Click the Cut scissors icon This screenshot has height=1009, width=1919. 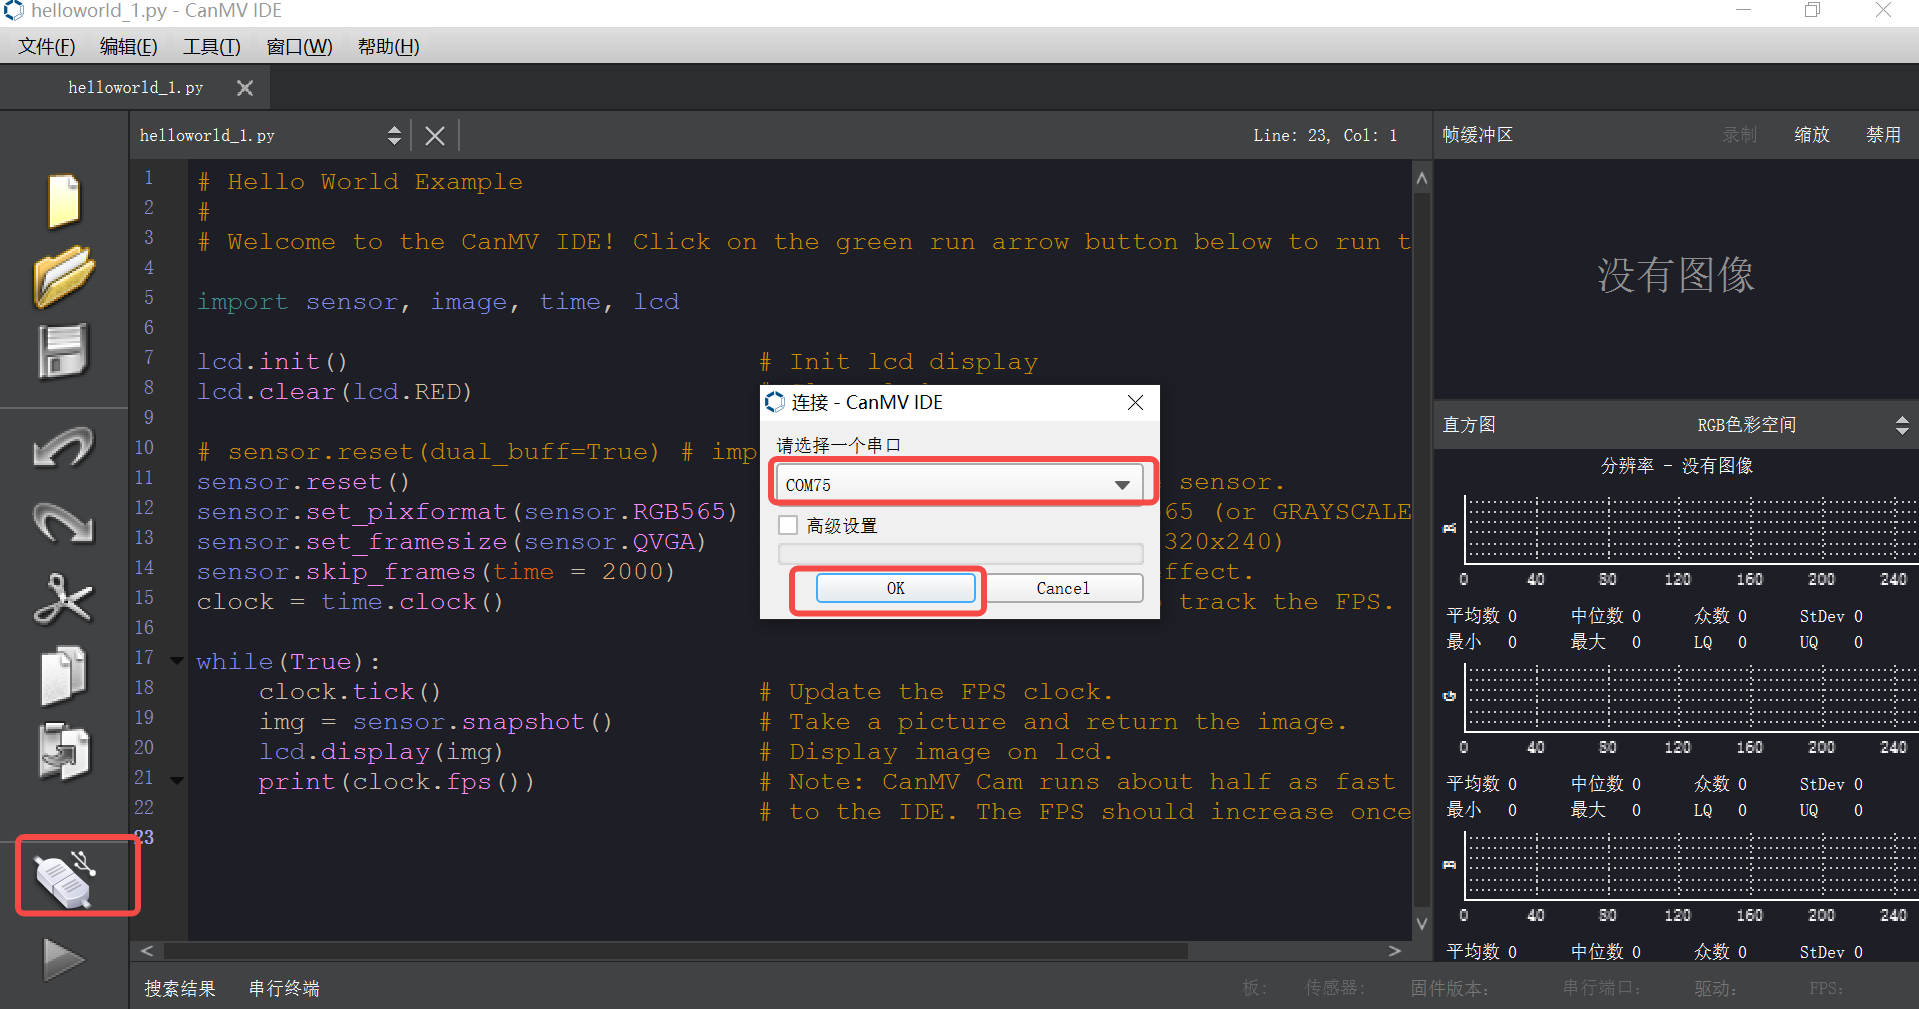[x=64, y=598]
